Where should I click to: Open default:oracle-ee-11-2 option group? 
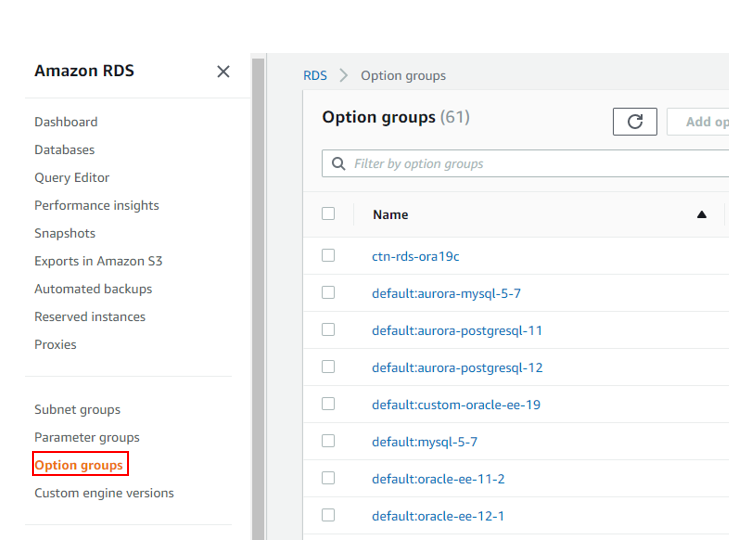point(438,479)
